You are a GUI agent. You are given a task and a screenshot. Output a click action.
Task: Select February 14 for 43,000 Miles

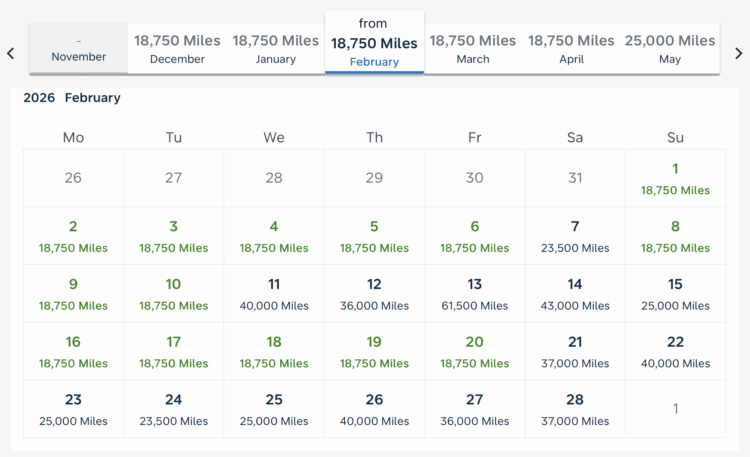point(575,294)
